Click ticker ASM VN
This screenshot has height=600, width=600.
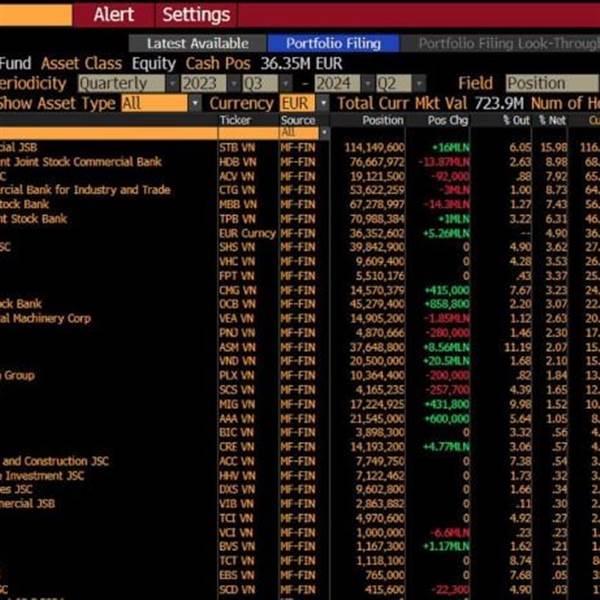[x=237, y=347]
